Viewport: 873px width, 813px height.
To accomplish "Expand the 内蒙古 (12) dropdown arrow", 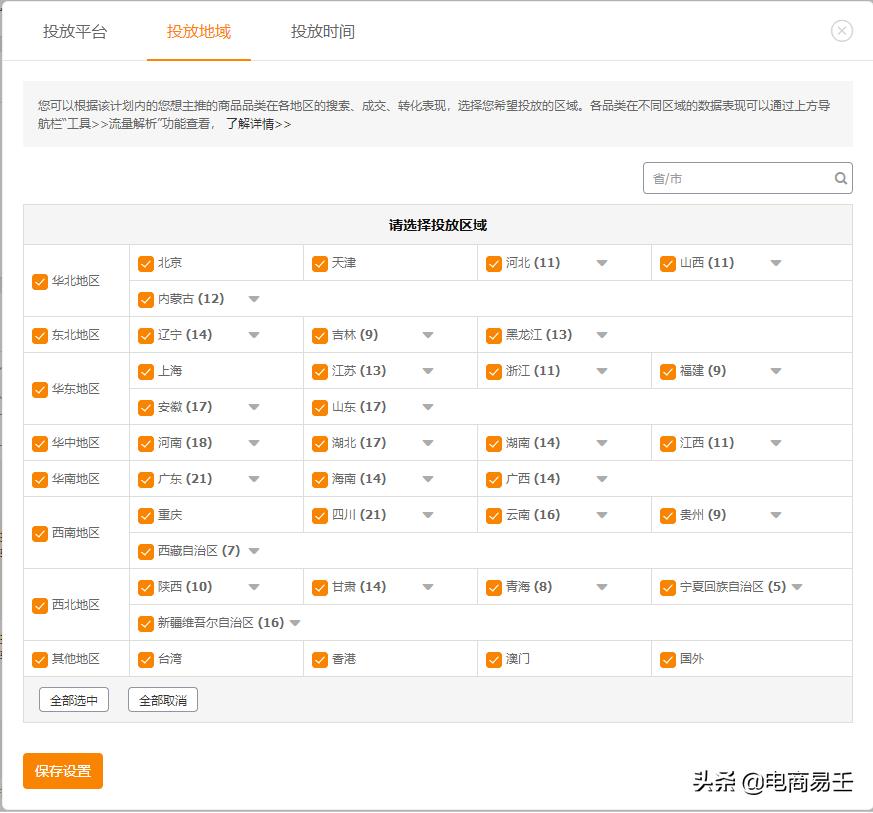I will tap(254, 299).
